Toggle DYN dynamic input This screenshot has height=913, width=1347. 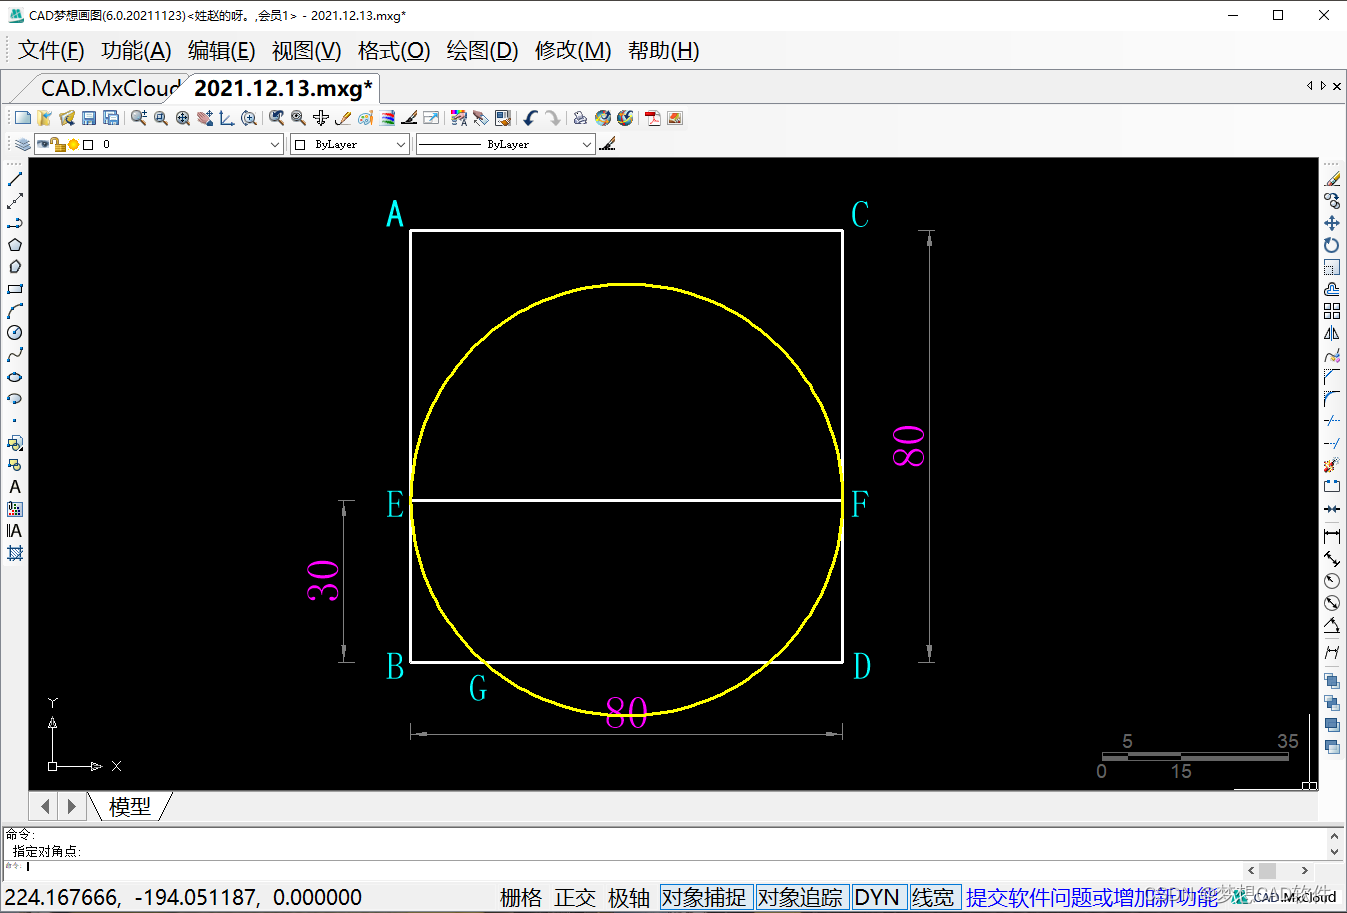click(x=877, y=897)
